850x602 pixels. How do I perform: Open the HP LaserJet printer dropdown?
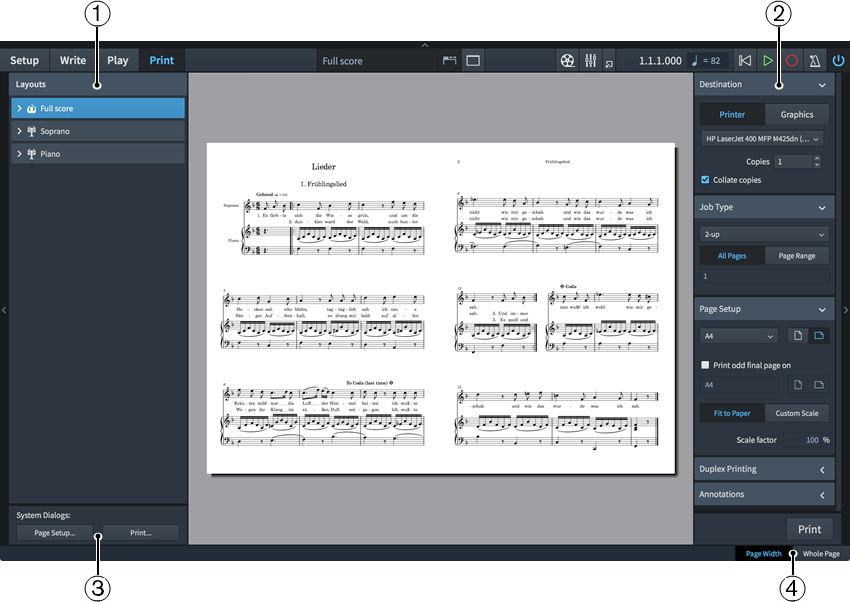[x=762, y=139]
